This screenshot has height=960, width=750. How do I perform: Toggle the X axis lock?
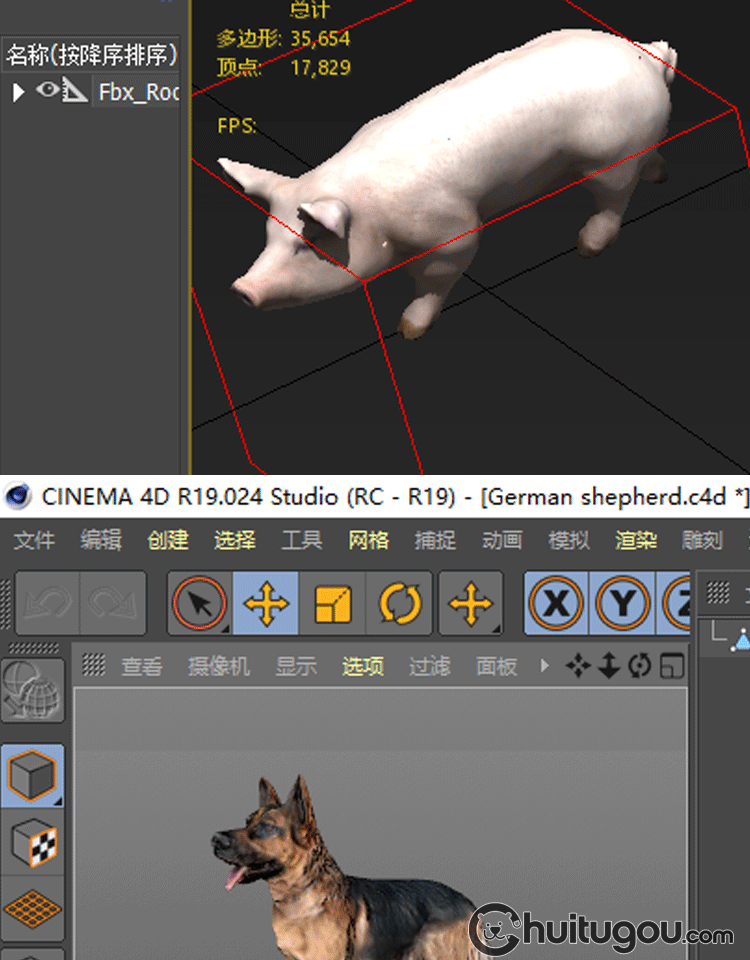[556, 603]
